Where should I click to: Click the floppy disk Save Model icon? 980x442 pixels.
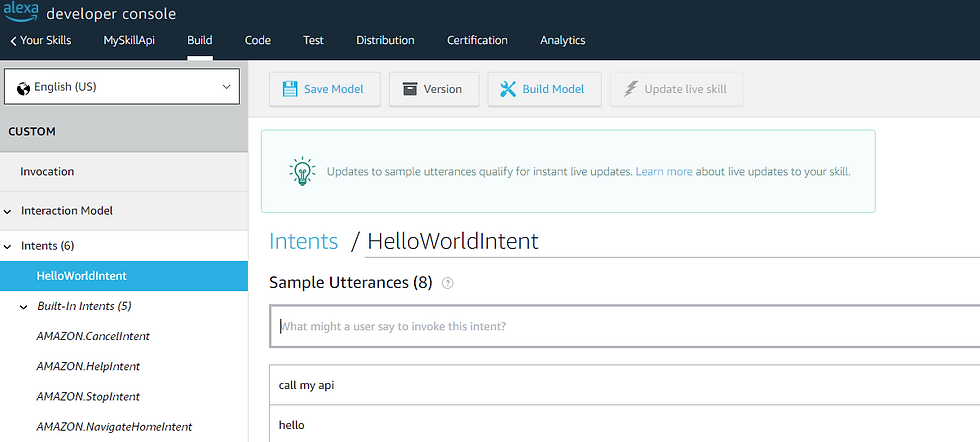coord(290,89)
